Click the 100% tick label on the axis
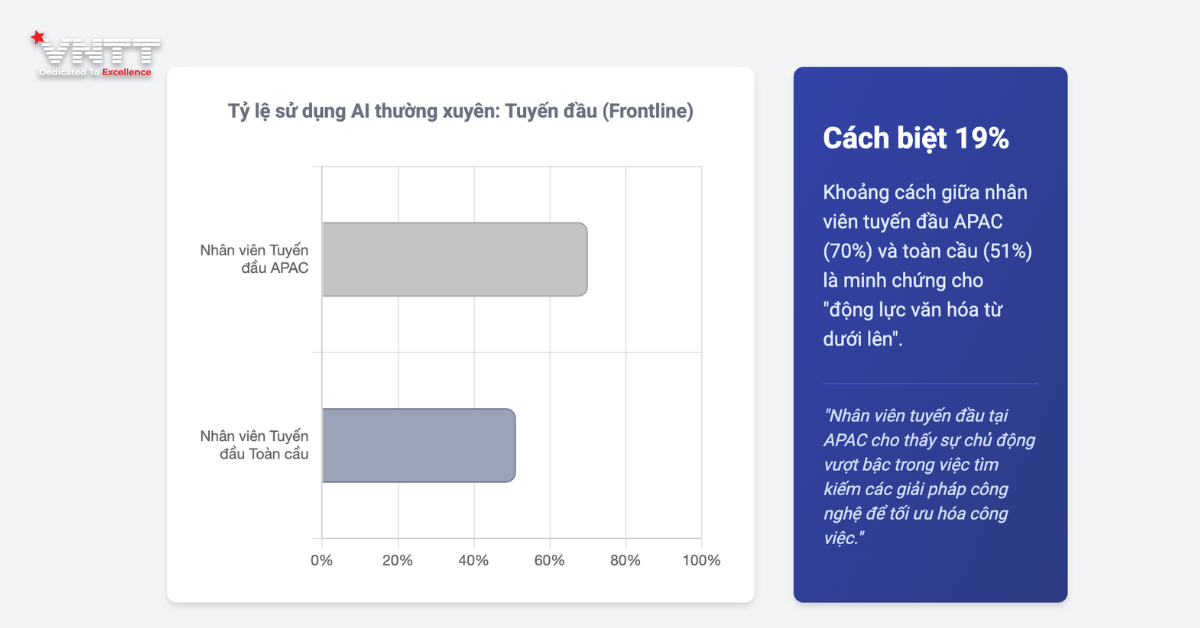Image resolution: width=1200 pixels, height=628 pixels. click(700, 560)
